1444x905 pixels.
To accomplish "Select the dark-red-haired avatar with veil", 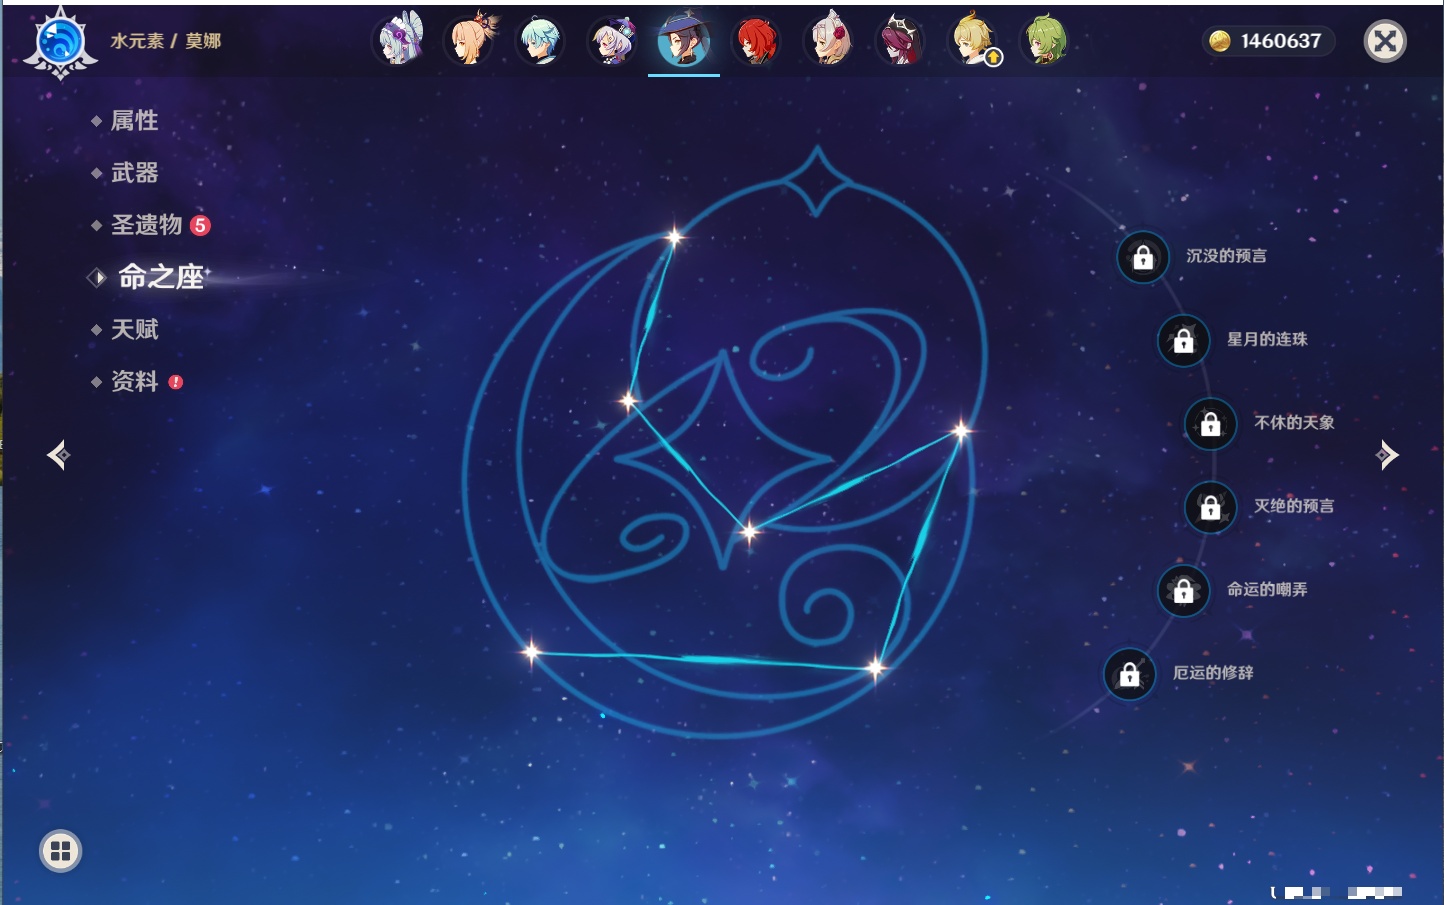I will 900,41.
